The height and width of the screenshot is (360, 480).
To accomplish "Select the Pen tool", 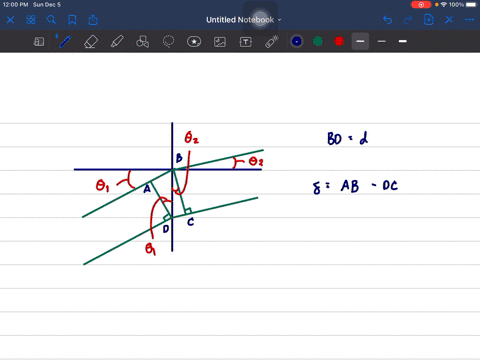I will tap(65, 42).
